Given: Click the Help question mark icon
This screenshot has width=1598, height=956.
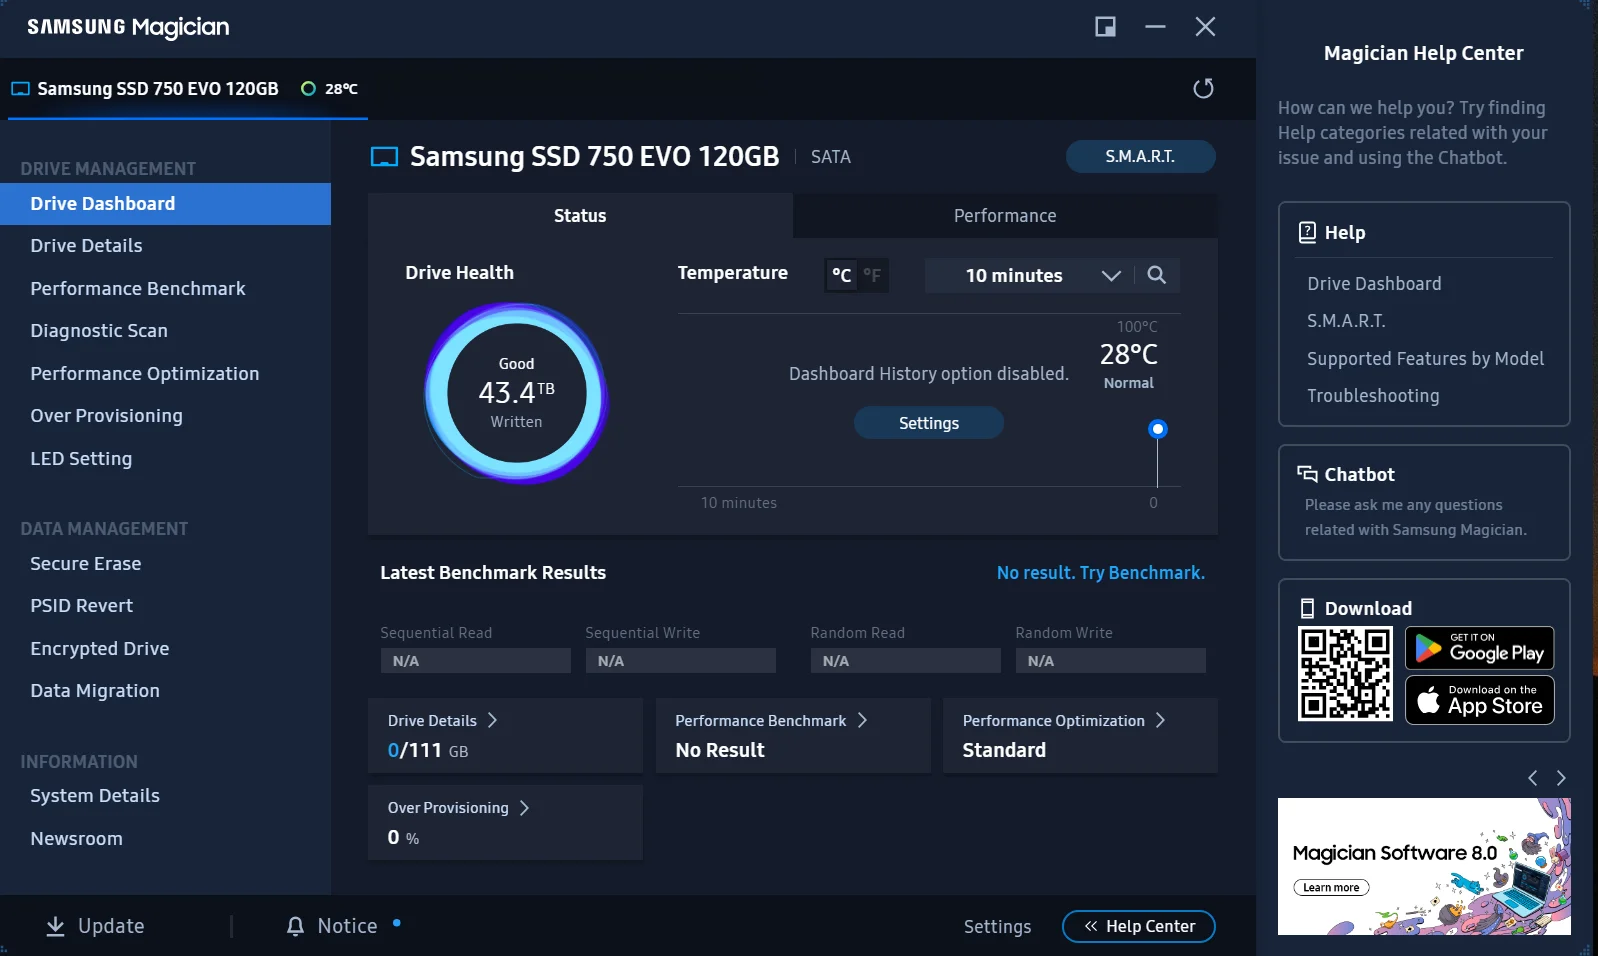Looking at the screenshot, I should [x=1307, y=233].
